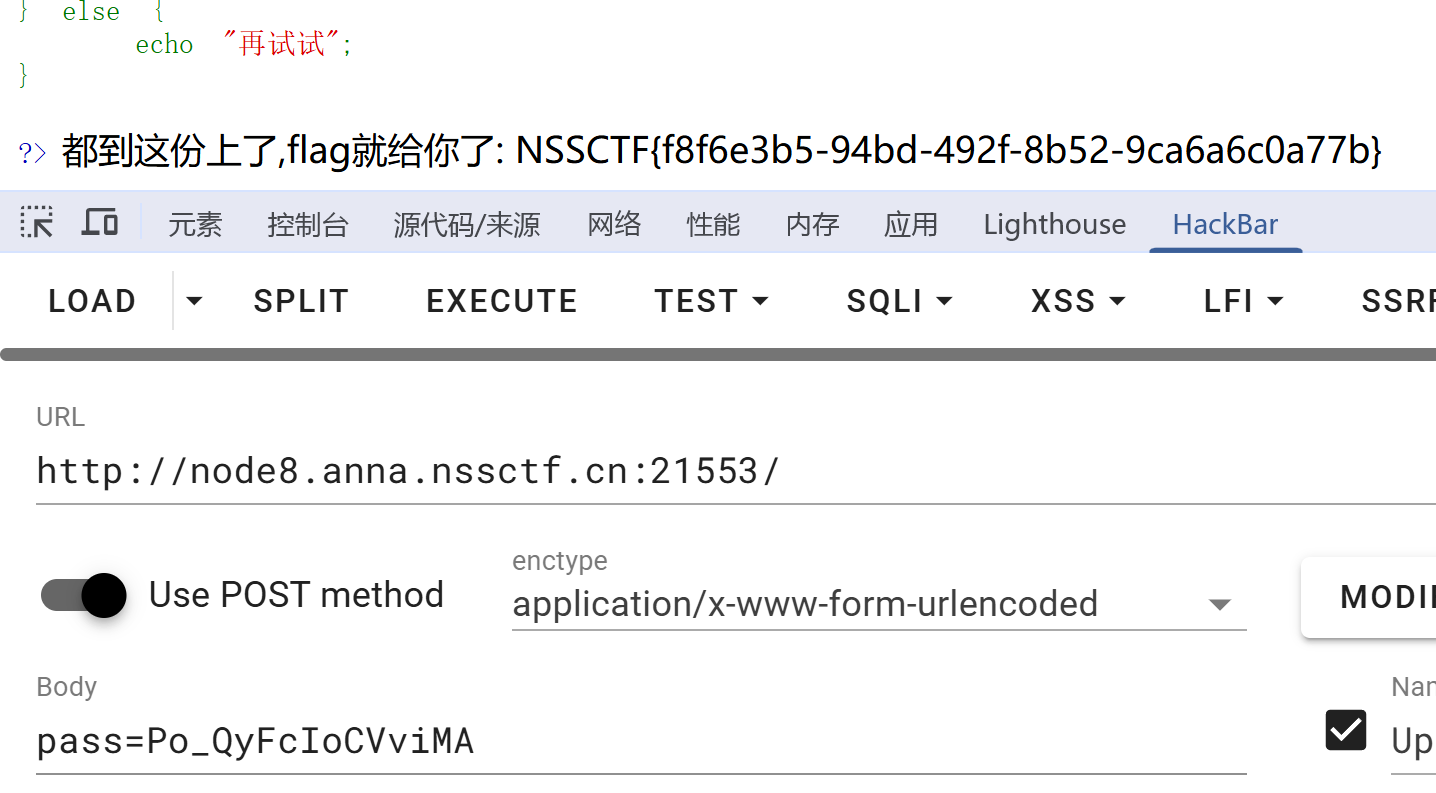Viewport: 1436px width, 793px height.
Task: Disable the Use POST method switch
Action: tap(84, 595)
